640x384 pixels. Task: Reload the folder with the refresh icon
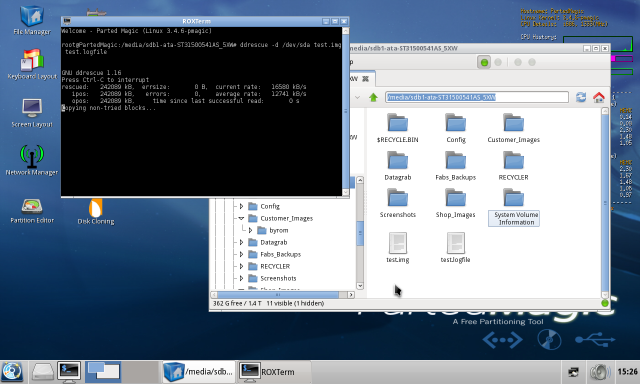(x=581, y=97)
